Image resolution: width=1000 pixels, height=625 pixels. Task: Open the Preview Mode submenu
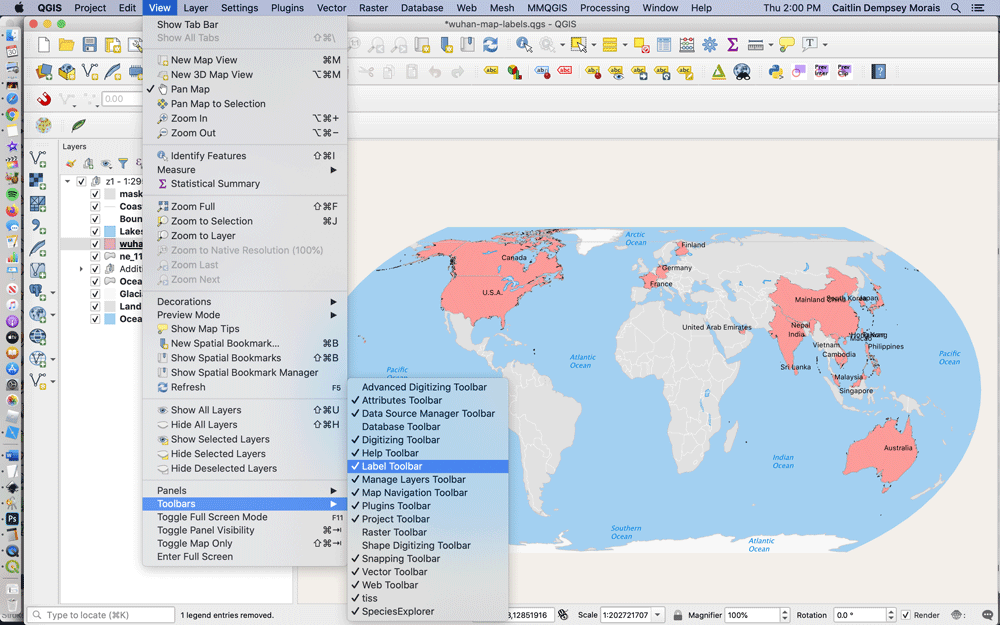pos(245,315)
